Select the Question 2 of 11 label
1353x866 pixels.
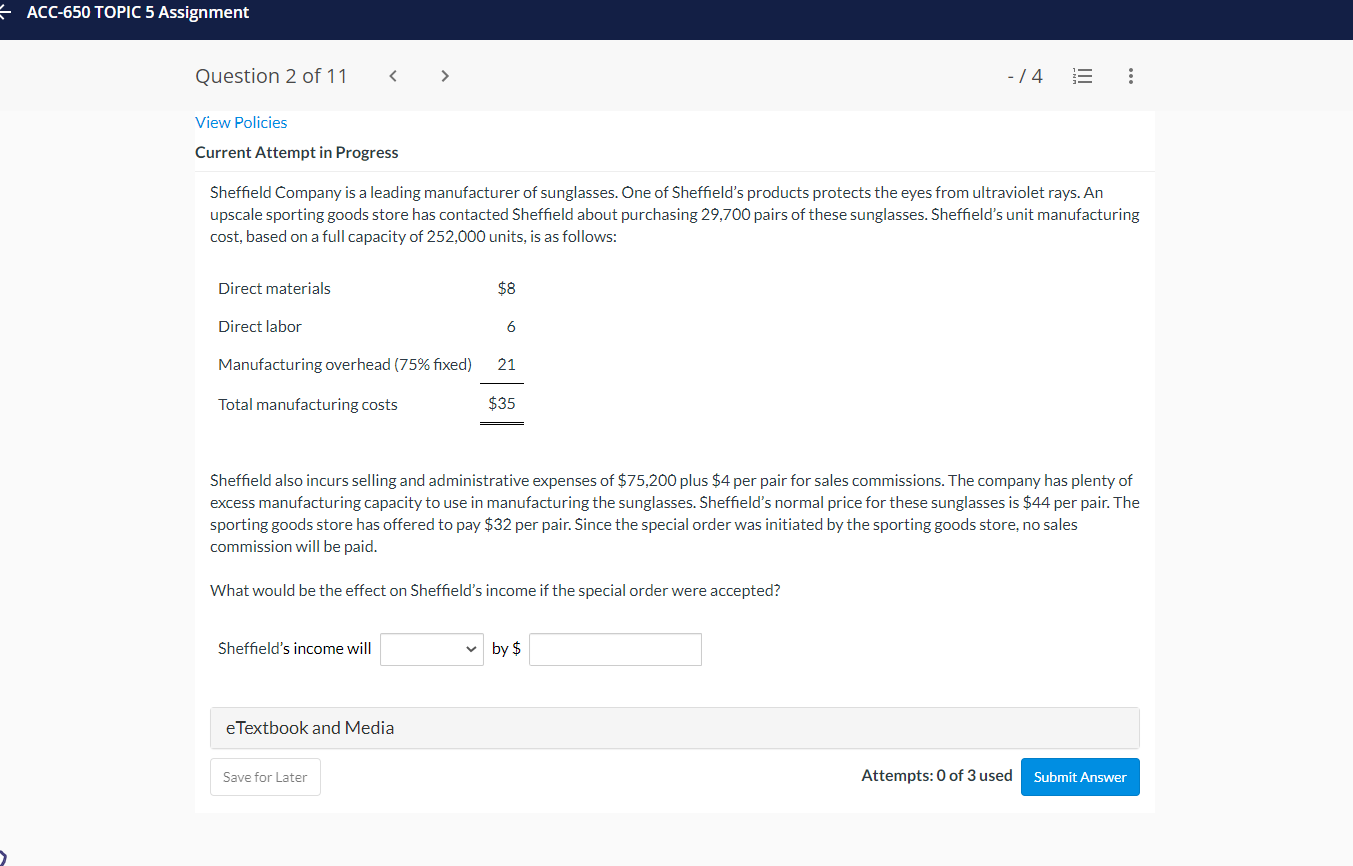(x=271, y=75)
